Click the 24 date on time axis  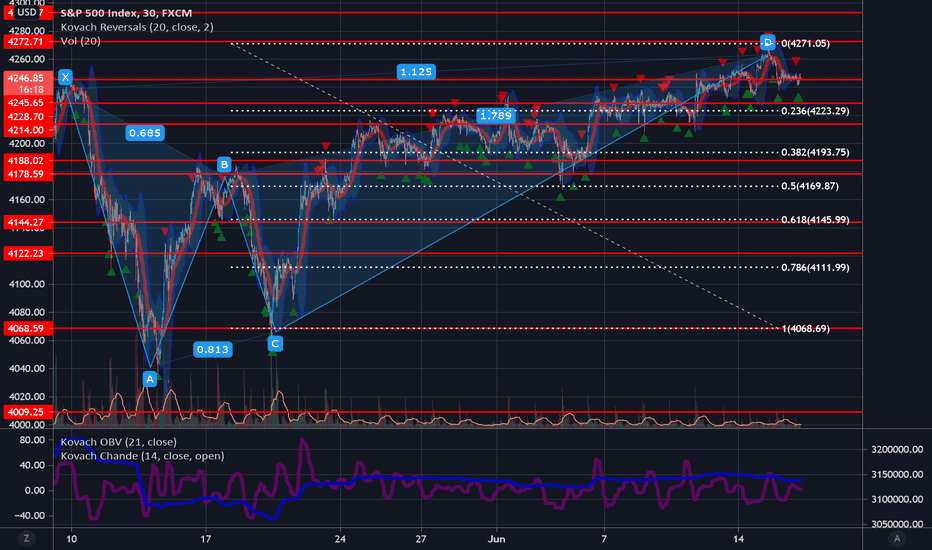pos(340,539)
